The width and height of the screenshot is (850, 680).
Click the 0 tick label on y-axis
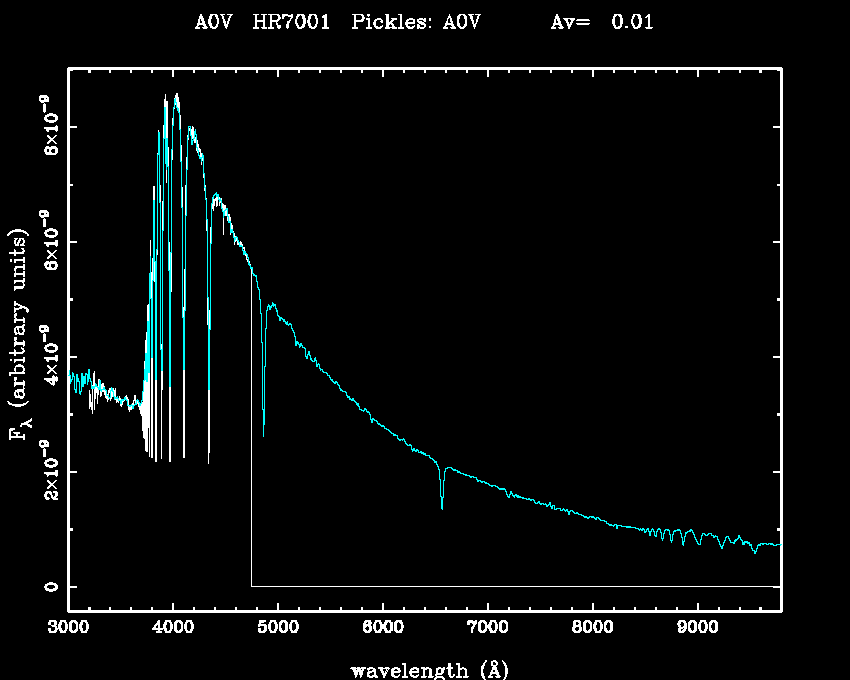coord(48,586)
